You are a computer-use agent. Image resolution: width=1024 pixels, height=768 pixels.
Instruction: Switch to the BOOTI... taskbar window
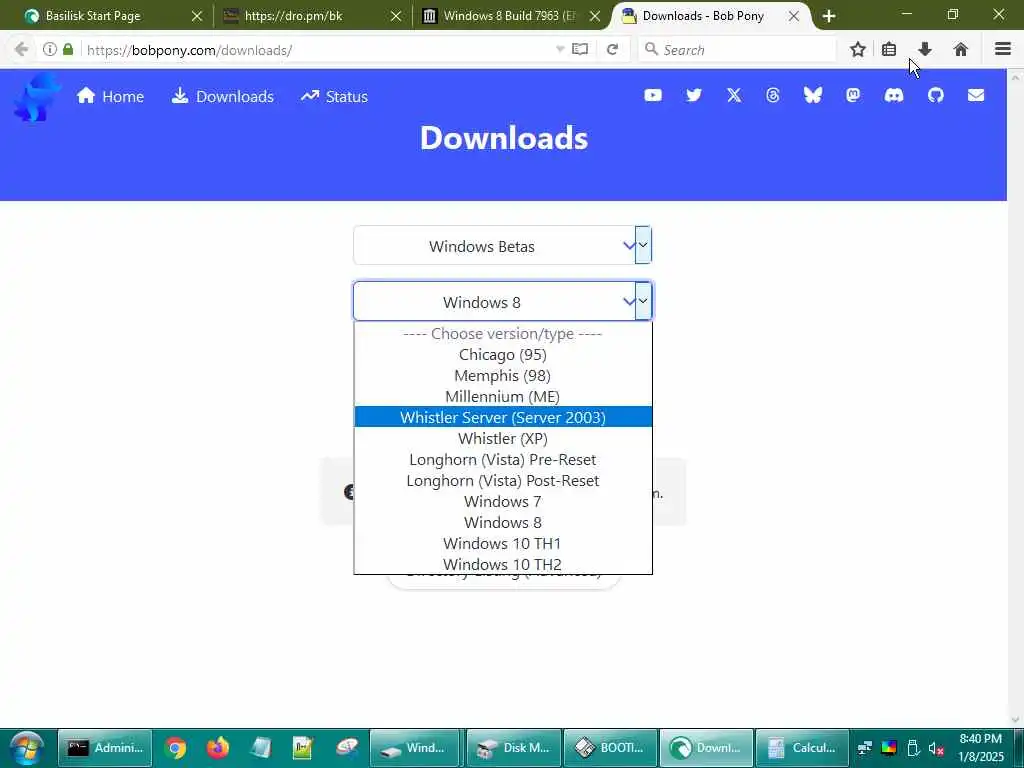(610, 748)
